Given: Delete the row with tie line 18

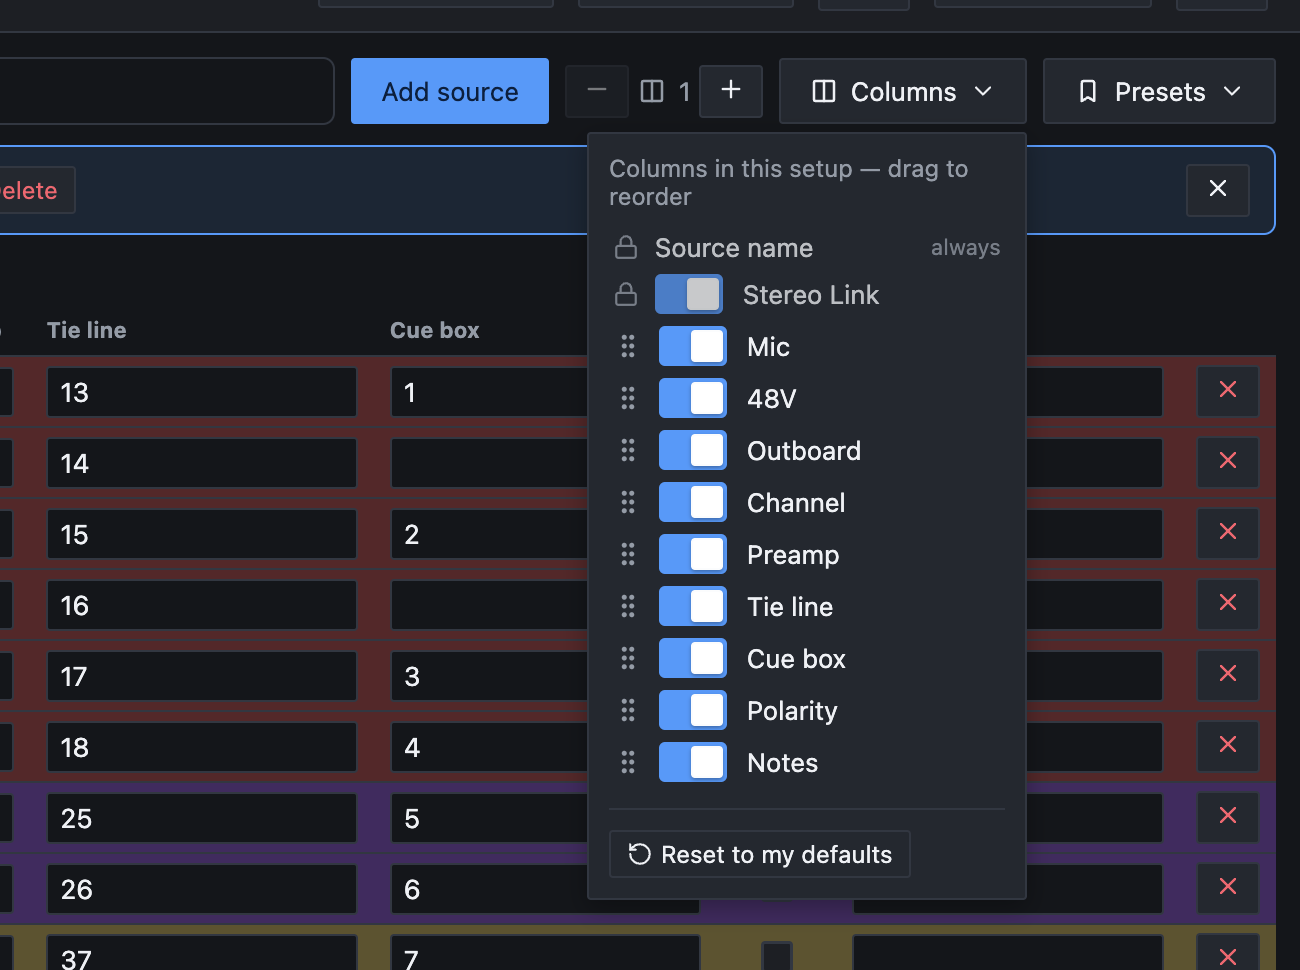Looking at the screenshot, I should pyautogui.click(x=1228, y=746).
